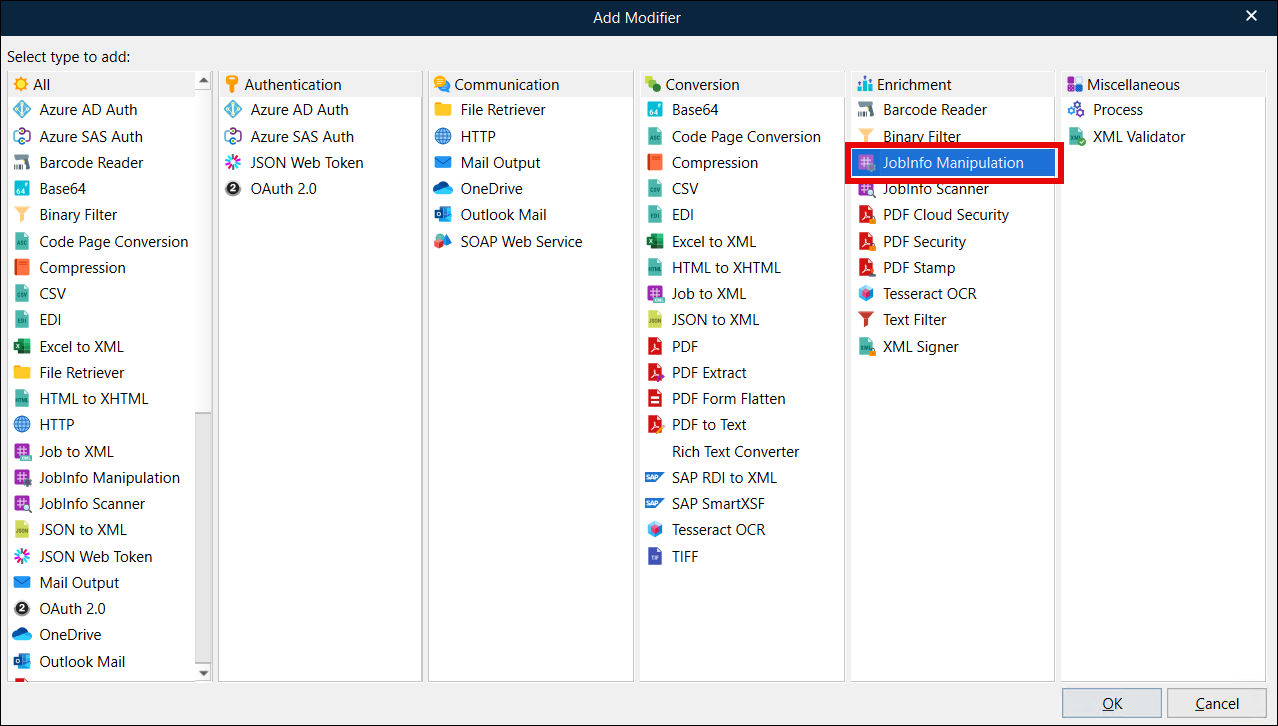Viewport: 1278px width, 726px height.
Task: Click TIFF icon in Conversion column
Action: (655, 557)
